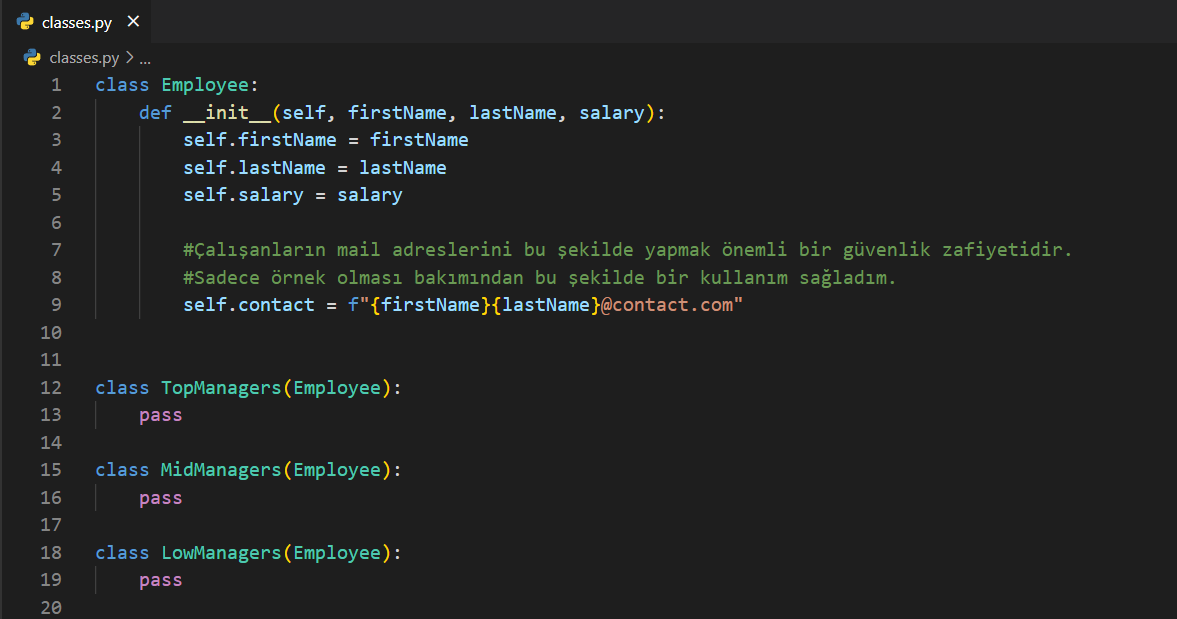Click the Python icon in the classes.py tab
The image size is (1177, 619).
(26, 22)
